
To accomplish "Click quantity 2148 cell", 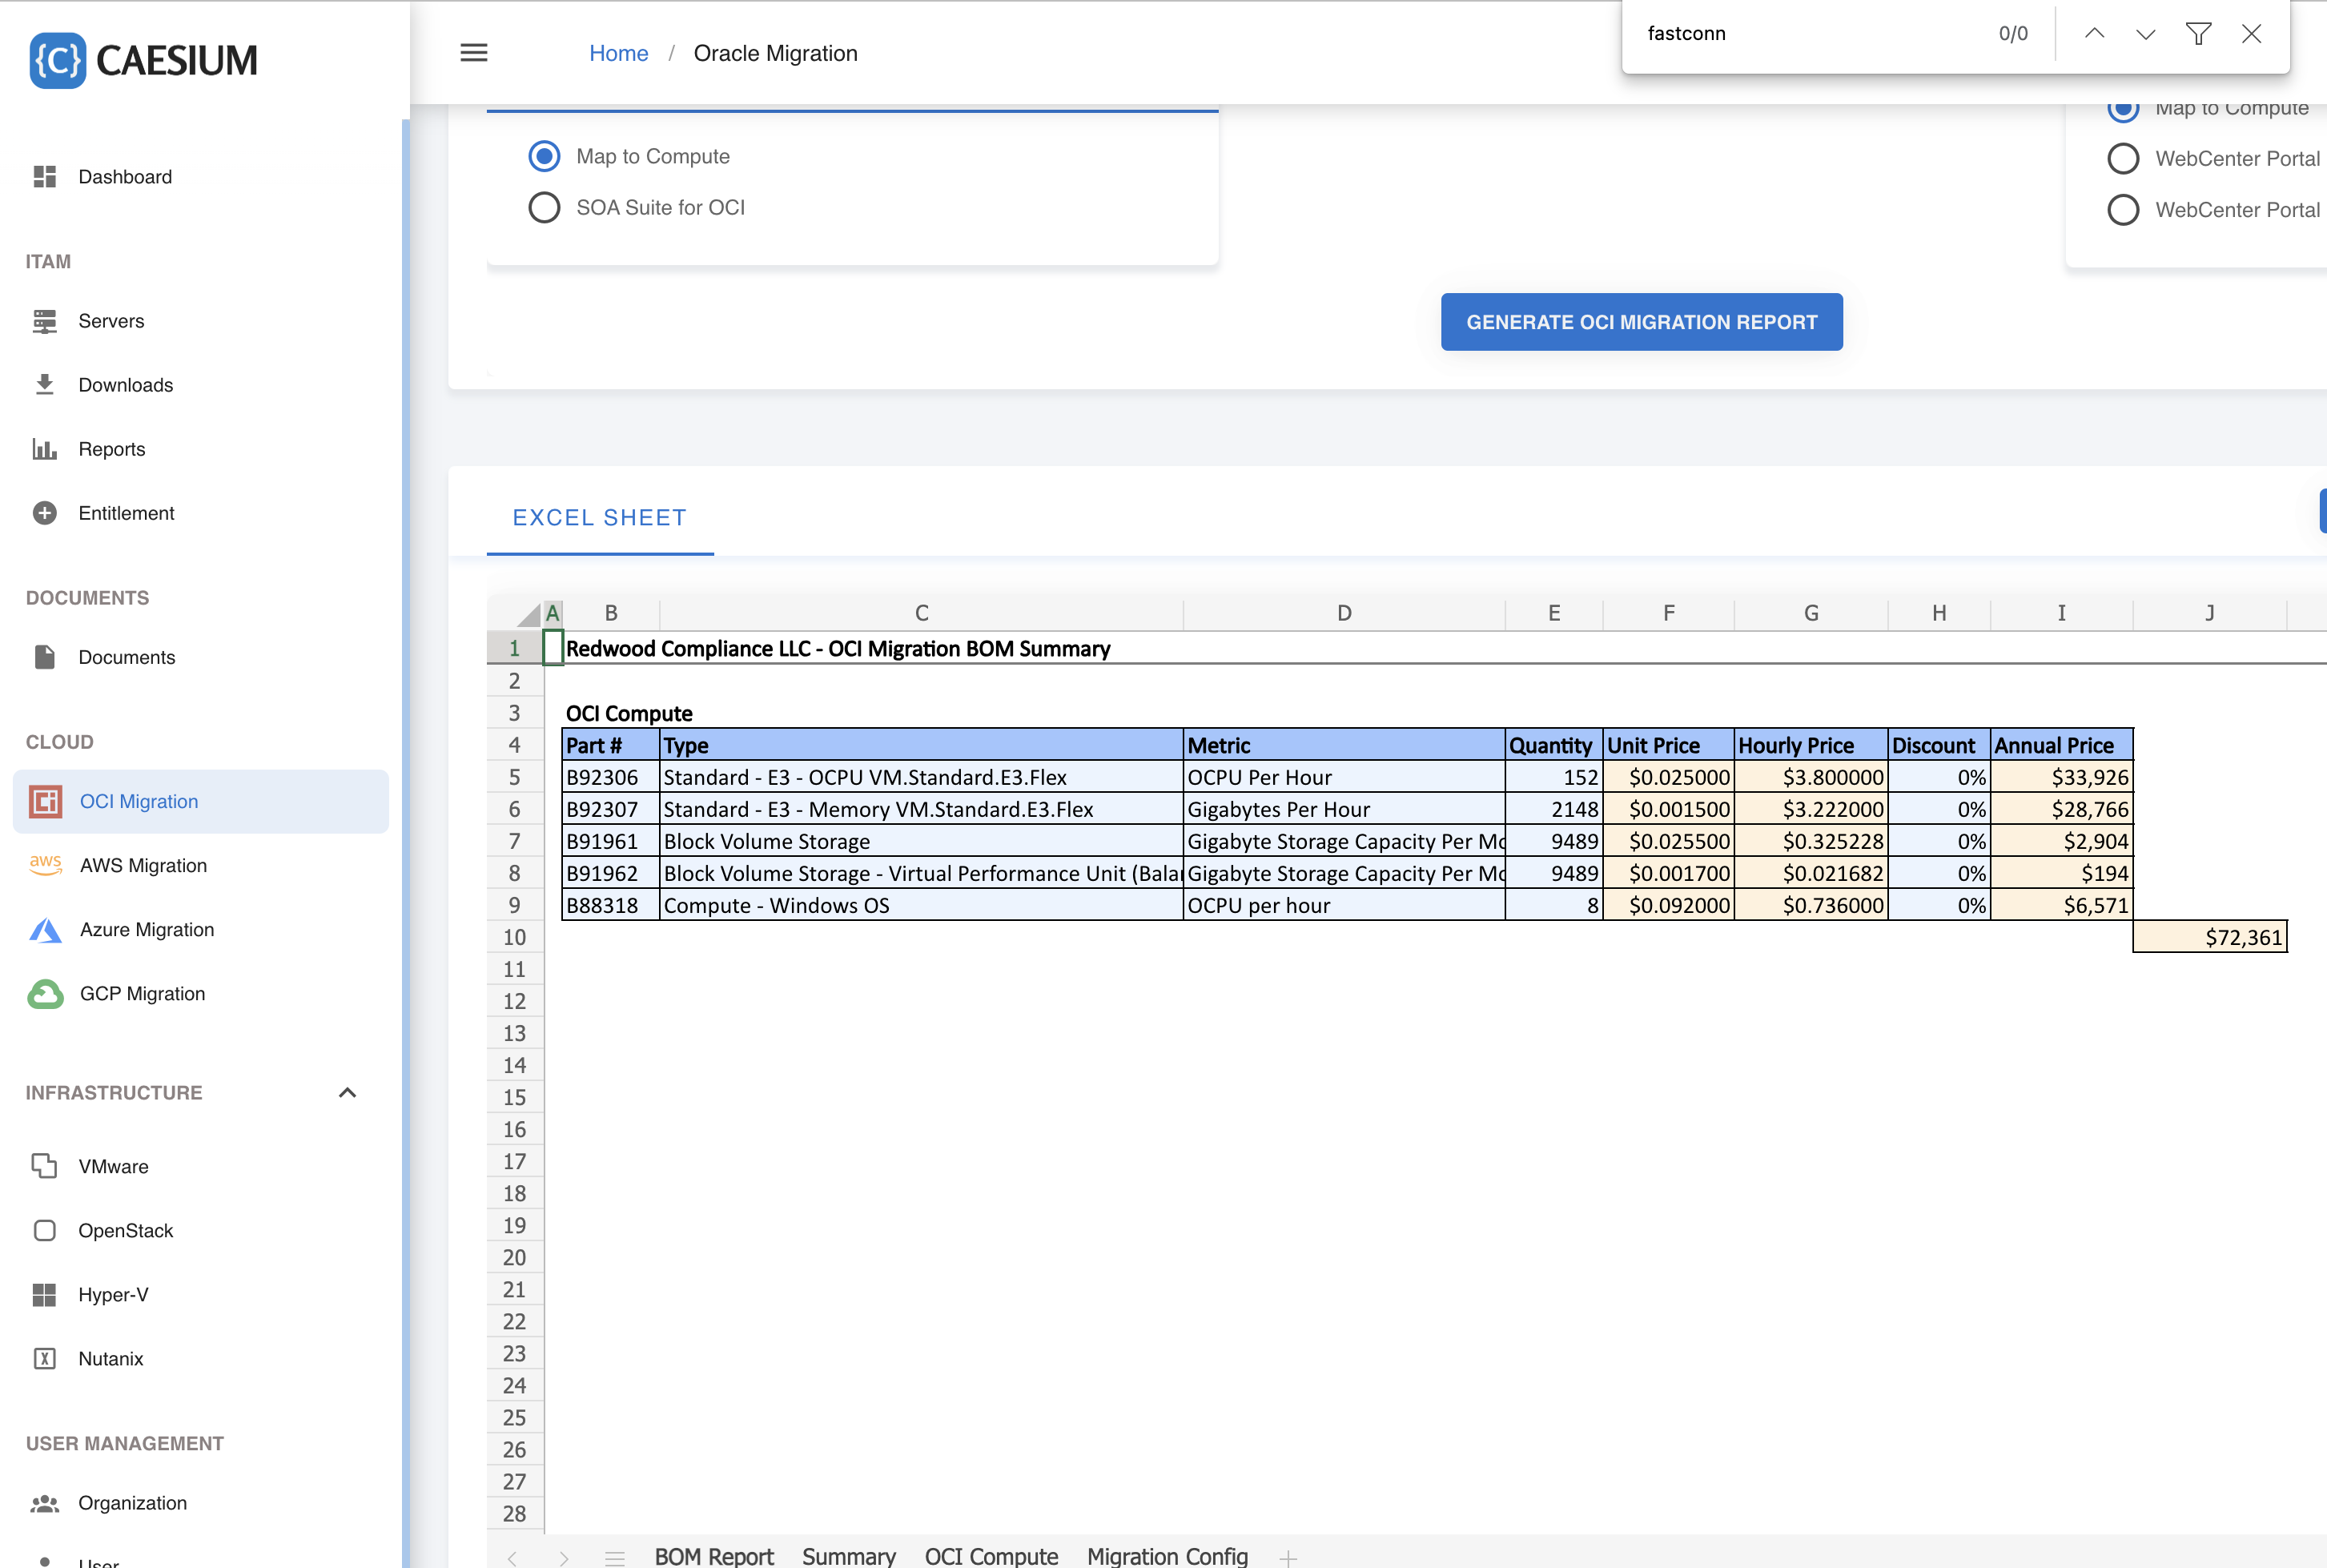I will coord(1553,809).
